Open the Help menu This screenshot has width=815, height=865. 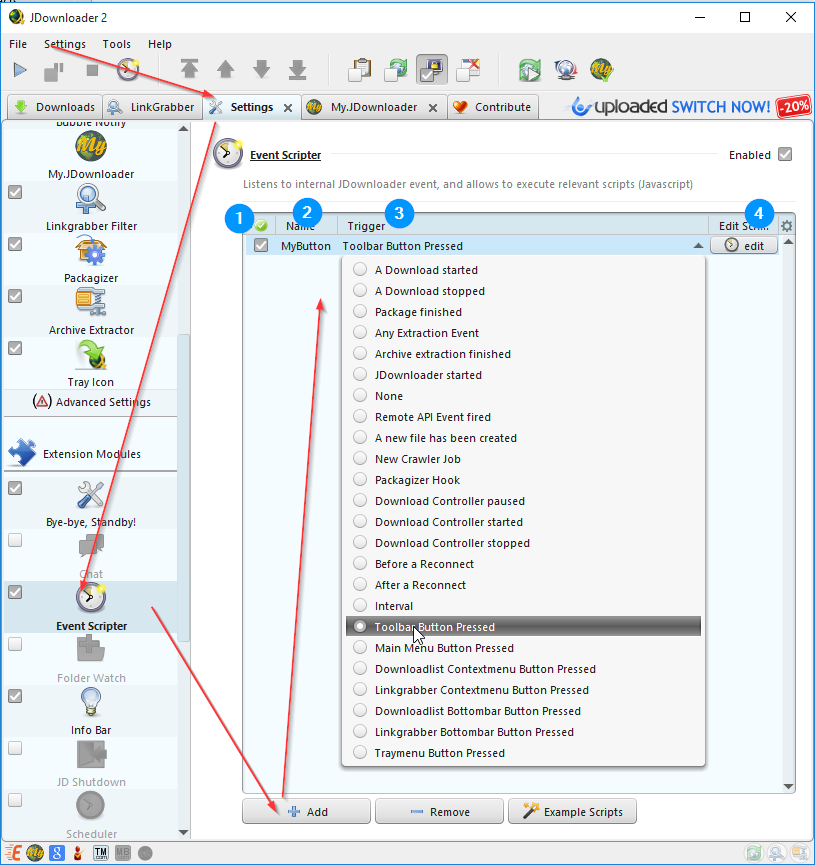click(x=159, y=44)
